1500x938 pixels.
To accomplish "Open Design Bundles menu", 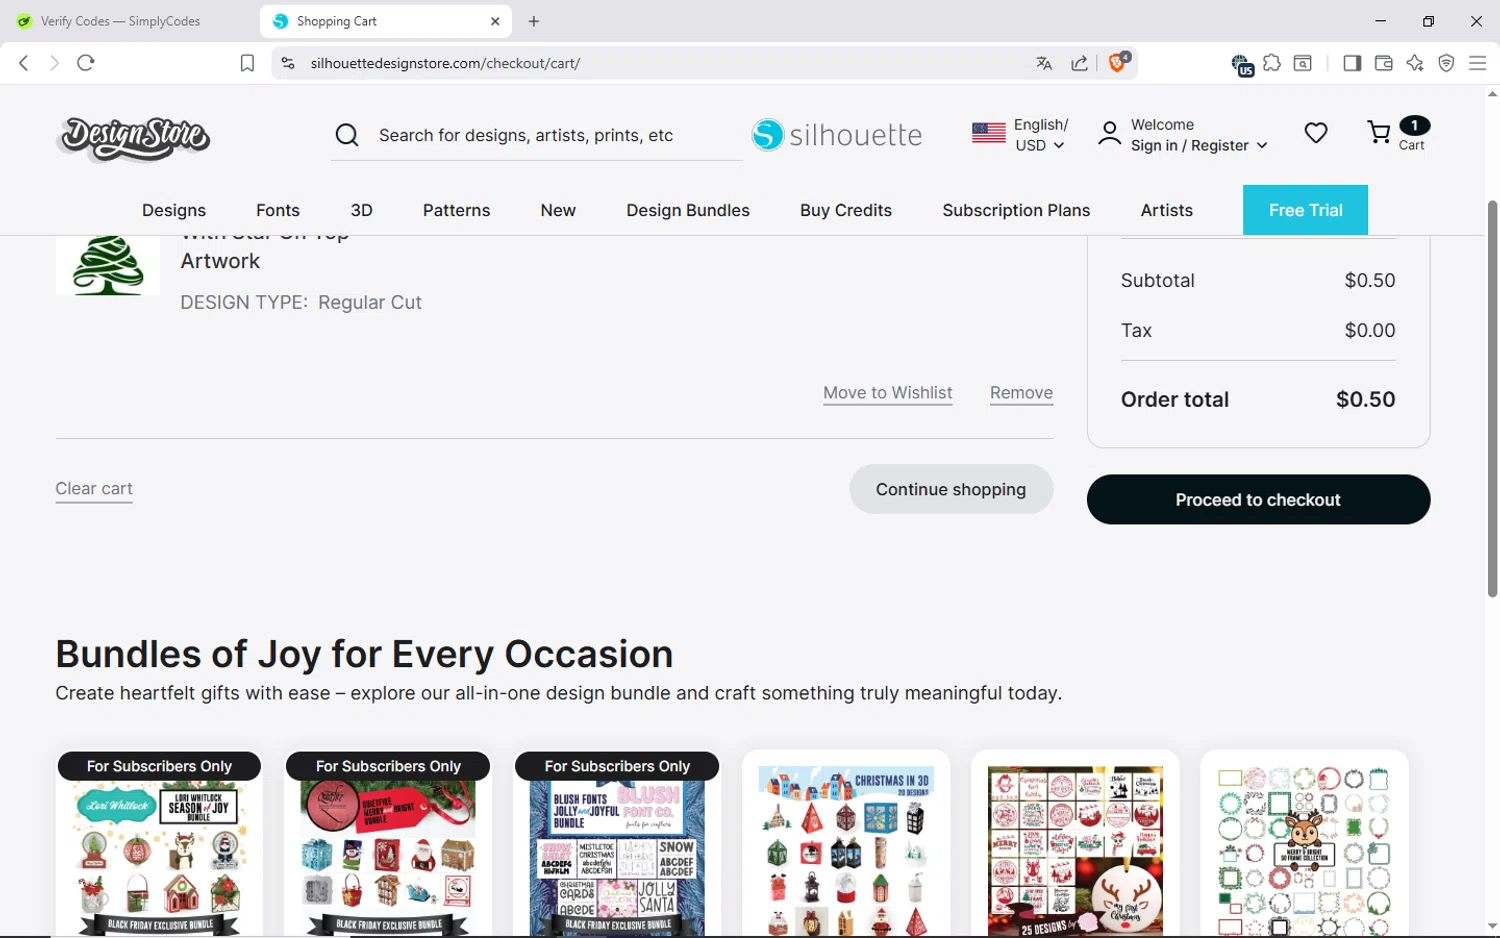I will point(688,210).
